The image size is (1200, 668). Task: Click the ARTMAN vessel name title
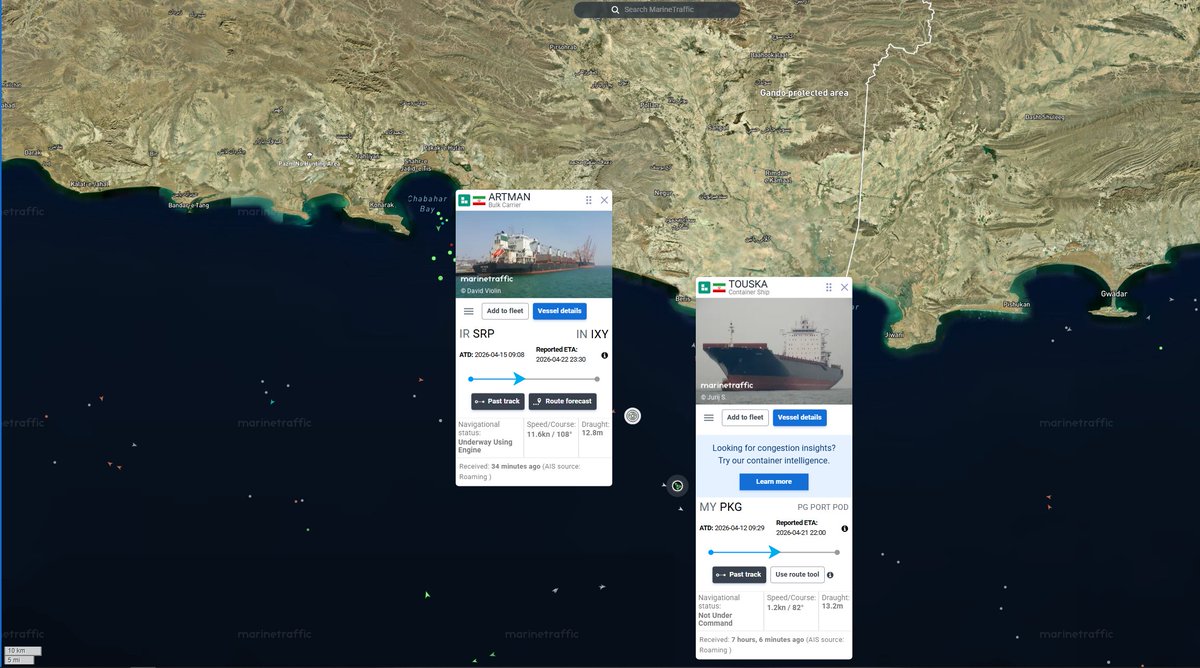509,197
